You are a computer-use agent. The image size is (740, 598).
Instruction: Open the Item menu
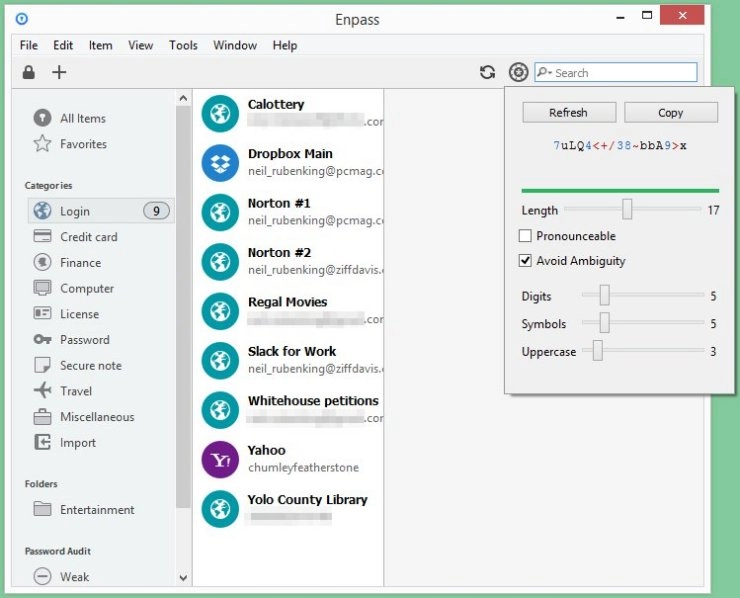[101, 45]
